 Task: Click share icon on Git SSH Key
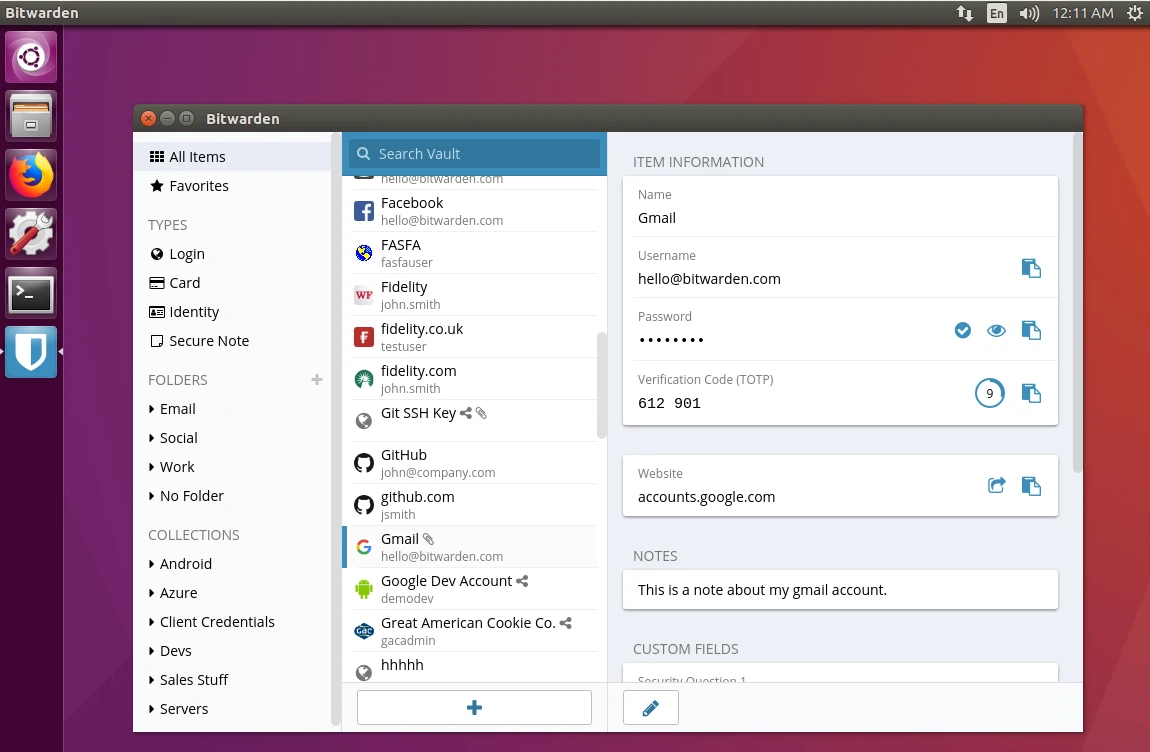click(466, 414)
